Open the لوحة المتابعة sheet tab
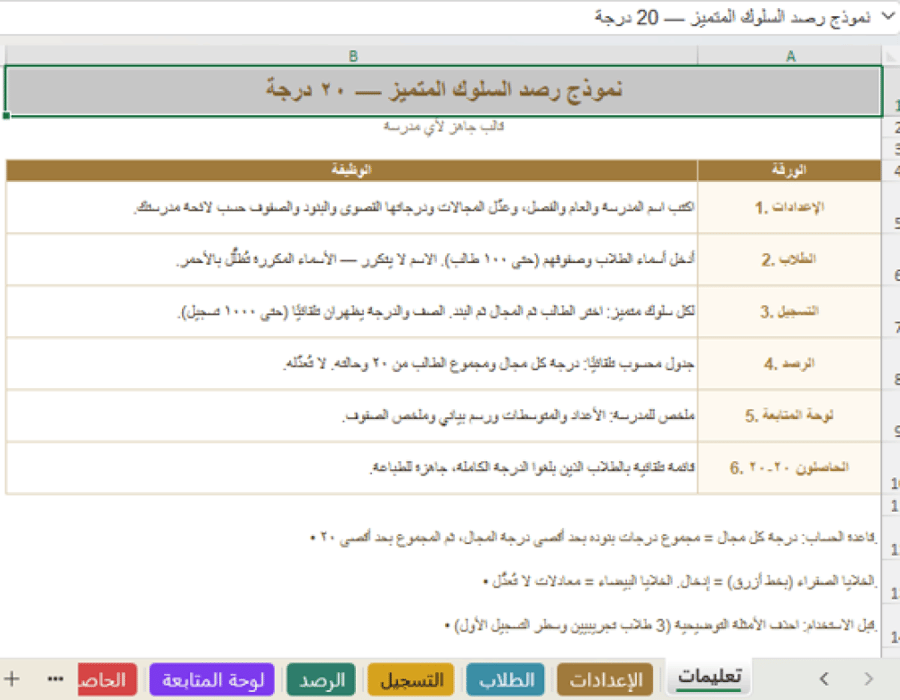The height and width of the screenshot is (700, 900). tap(212, 680)
